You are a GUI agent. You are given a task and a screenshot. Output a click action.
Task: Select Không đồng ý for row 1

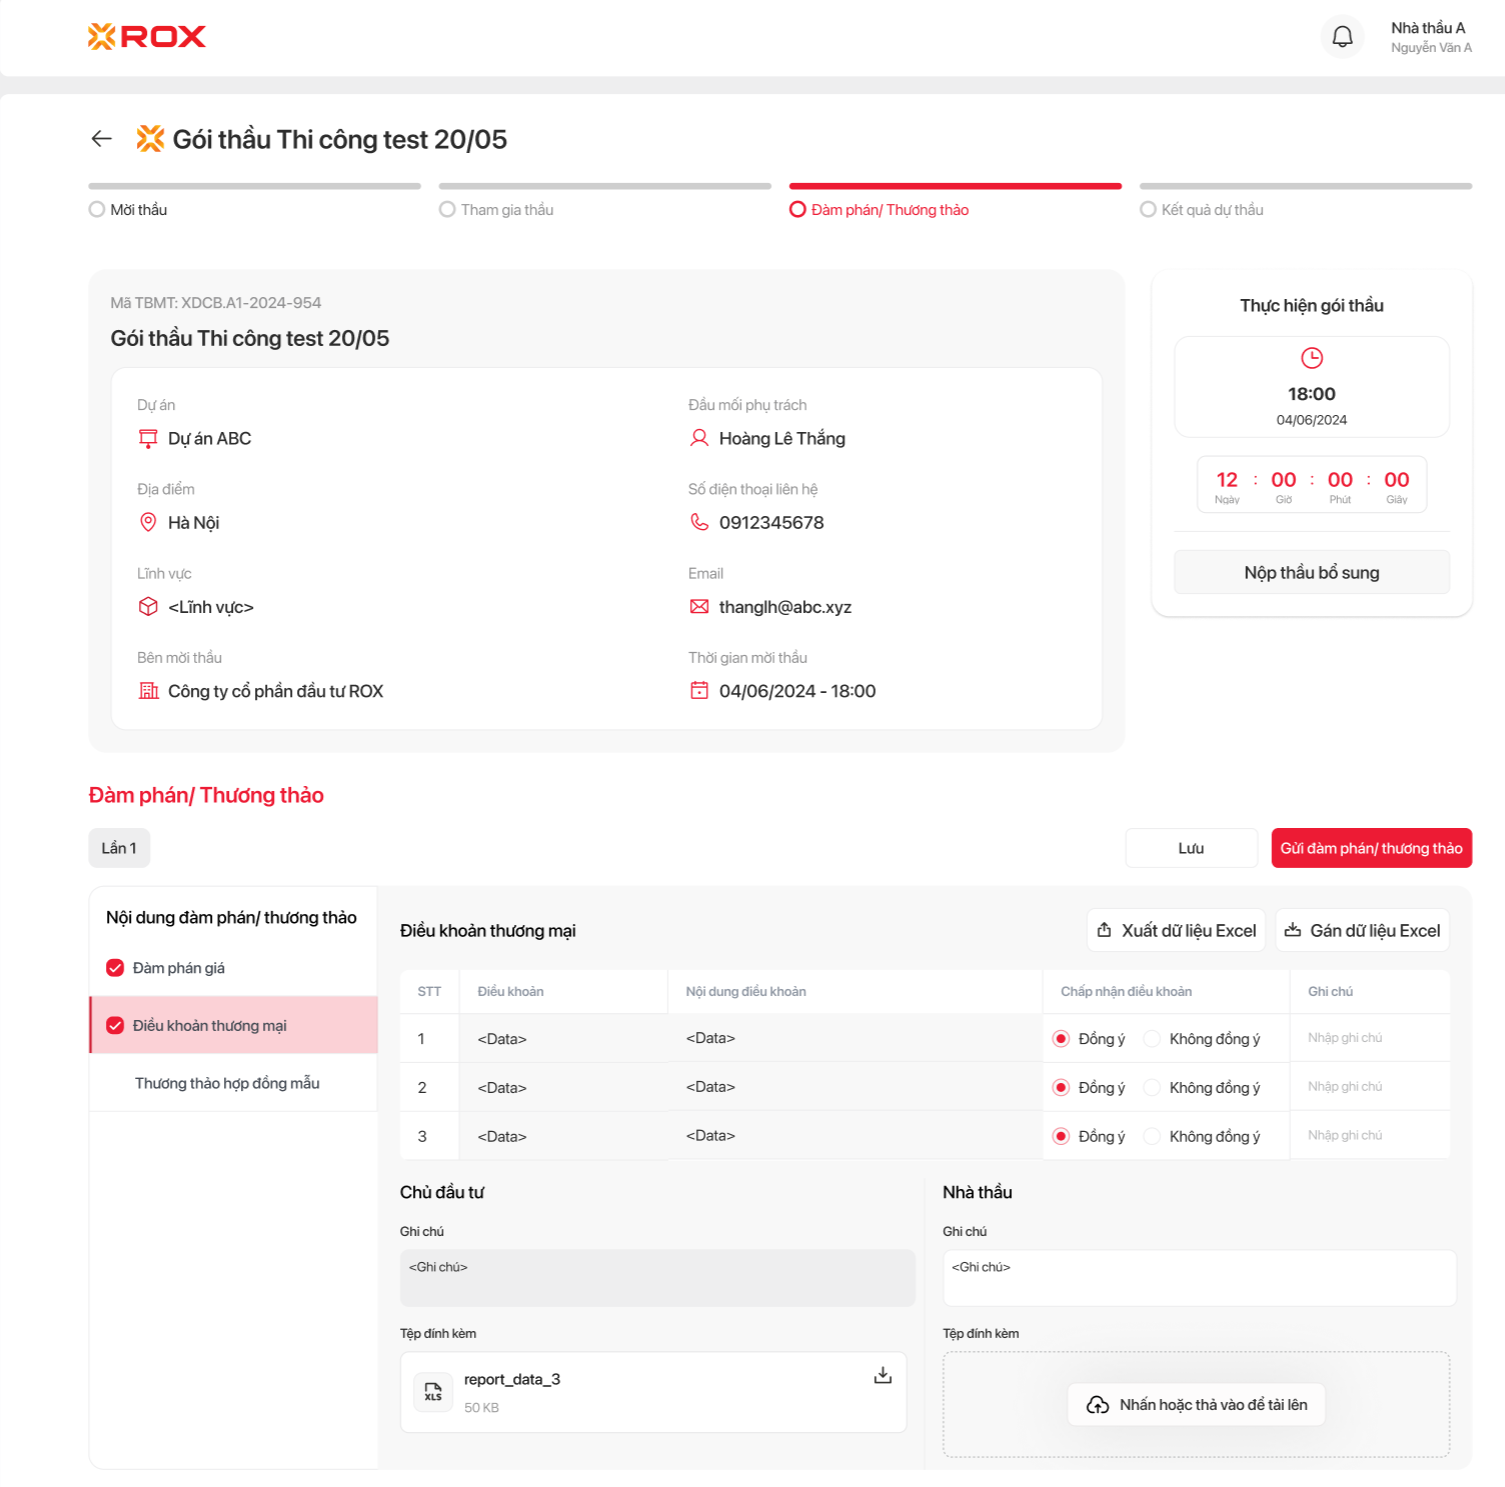pyautogui.click(x=1153, y=1039)
